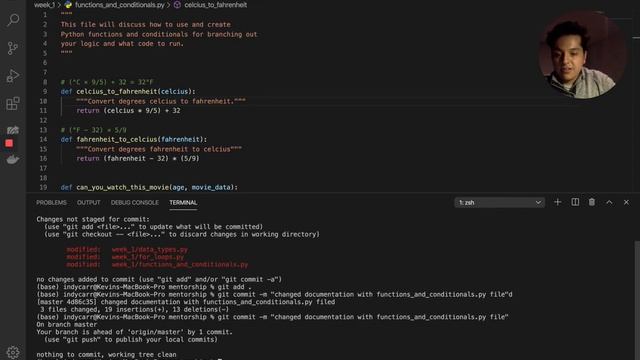
Task: Maximize the panel with up chevron
Action: (x=609, y=202)
